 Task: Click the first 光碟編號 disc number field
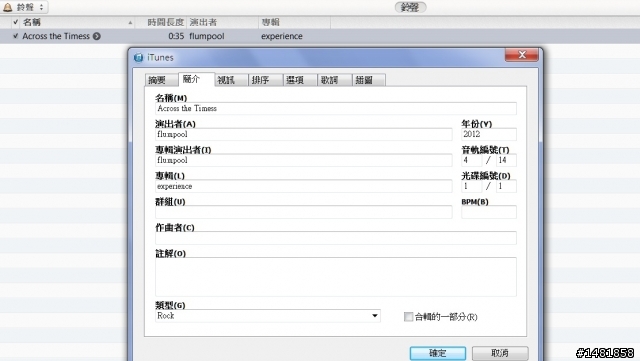pos(471,186)
